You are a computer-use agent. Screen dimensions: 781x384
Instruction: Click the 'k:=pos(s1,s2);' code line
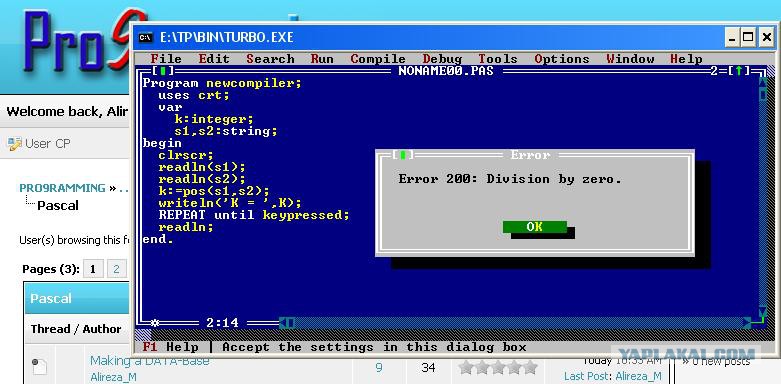click(214, 191)
